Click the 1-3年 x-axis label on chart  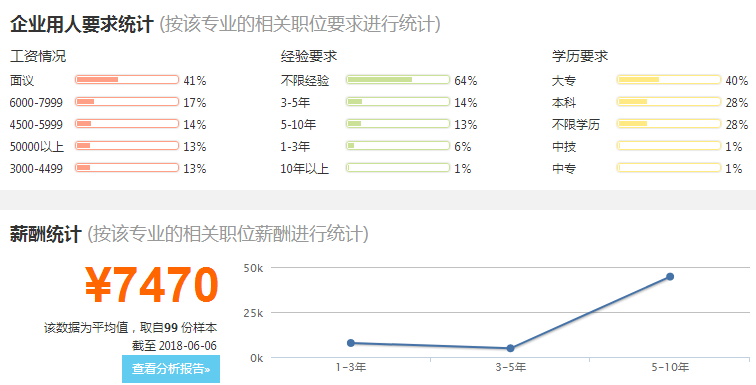tap(351, 367)
